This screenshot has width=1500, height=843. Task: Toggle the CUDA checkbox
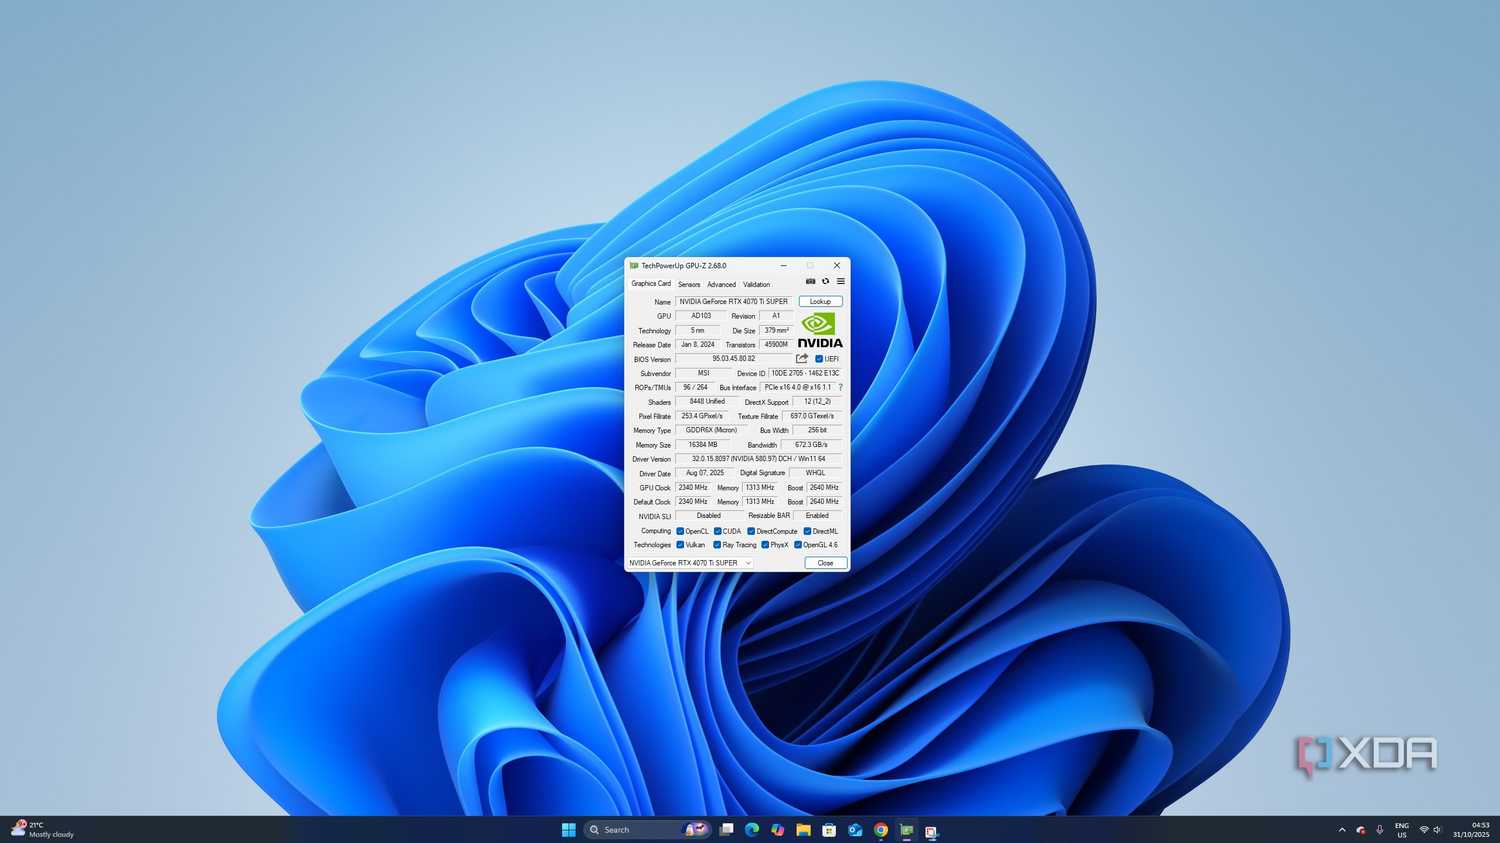(717, 531)
